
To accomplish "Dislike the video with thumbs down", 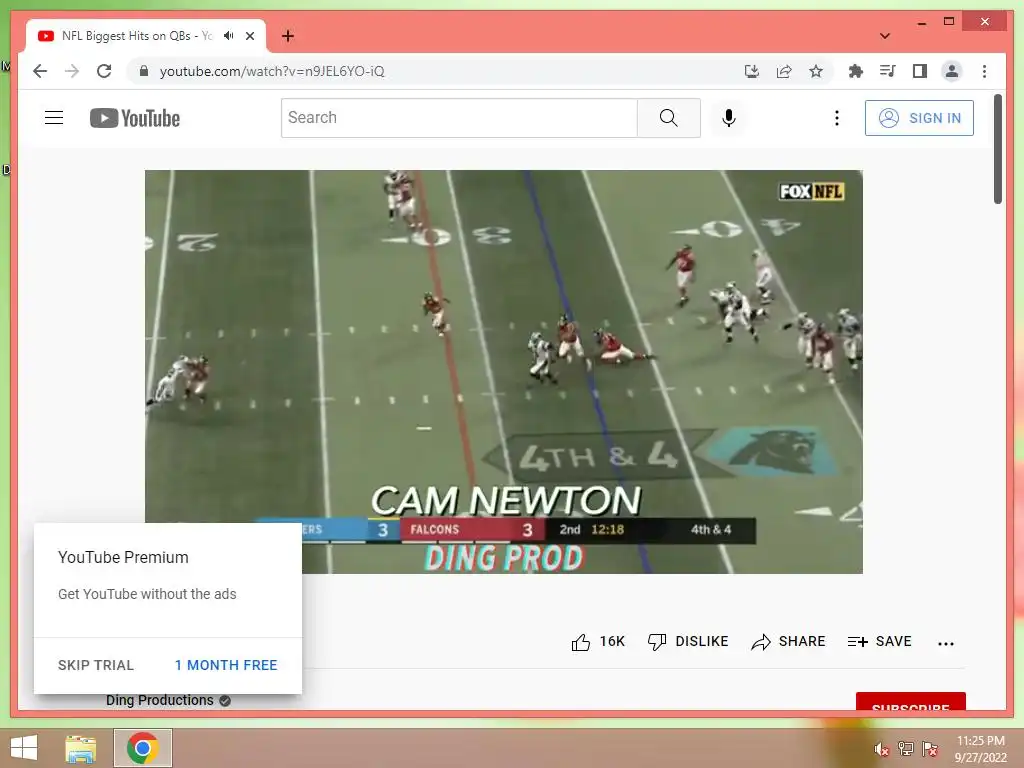I will [688, 641].
